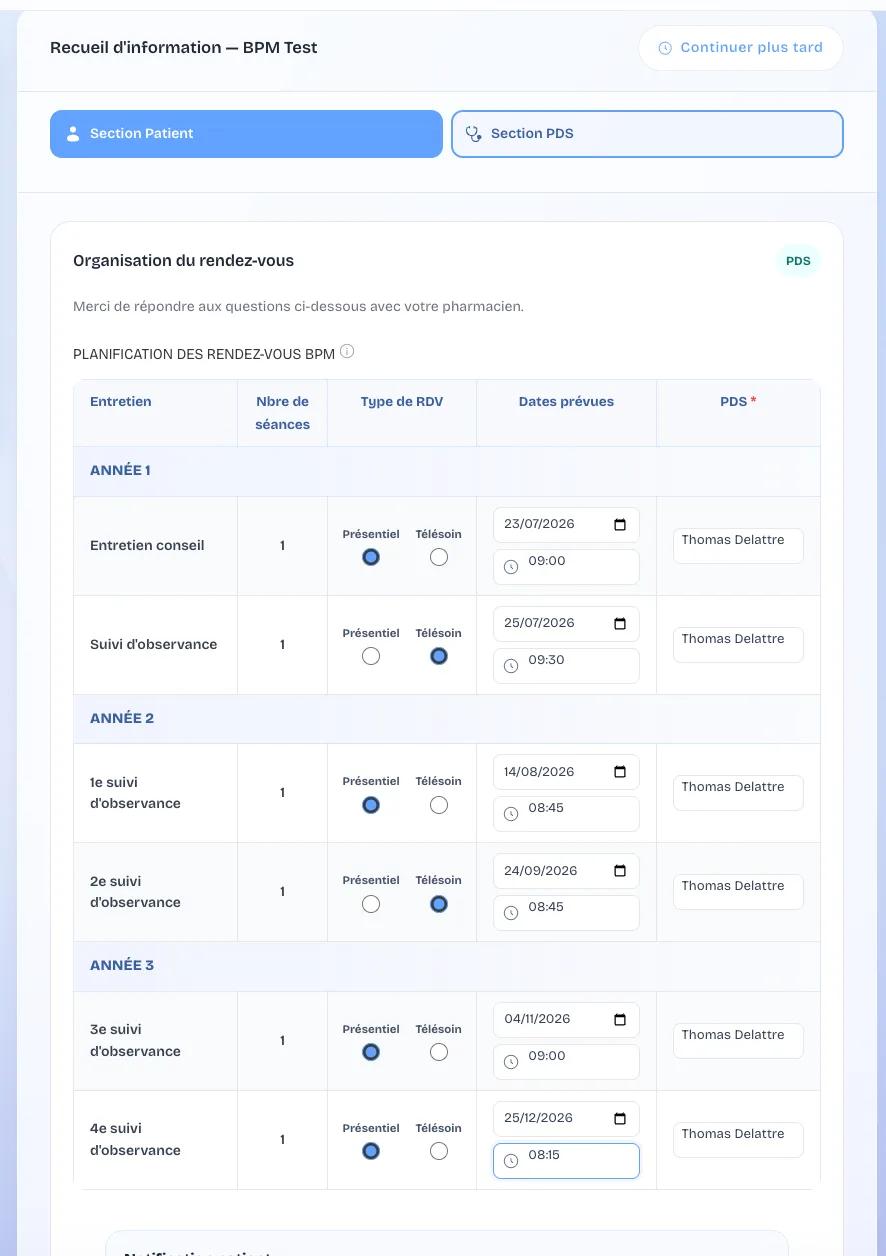Screen dimensions: 886x1256
Task: Select Télésoin for Entretien conseil
Action: [x=438, y=557]
